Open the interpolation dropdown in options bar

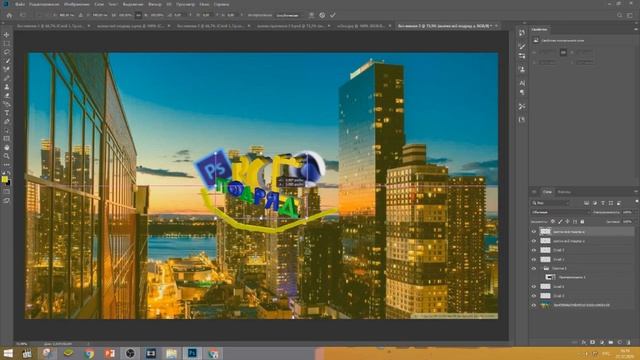tap(288, 15)
